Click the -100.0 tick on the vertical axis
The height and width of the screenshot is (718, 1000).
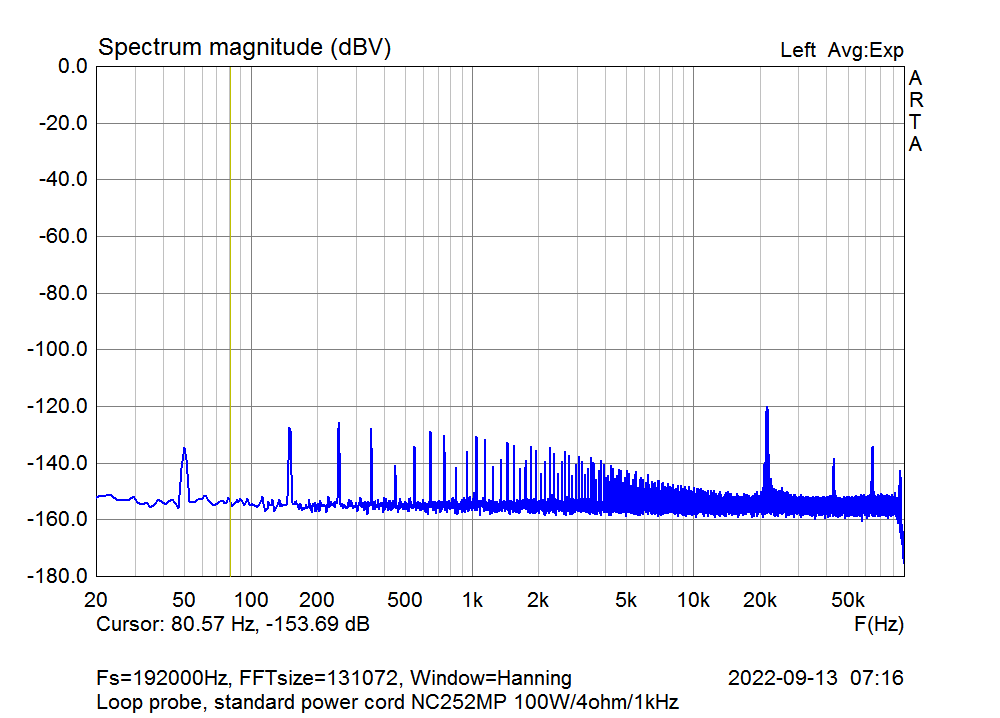tap(60, 350)
